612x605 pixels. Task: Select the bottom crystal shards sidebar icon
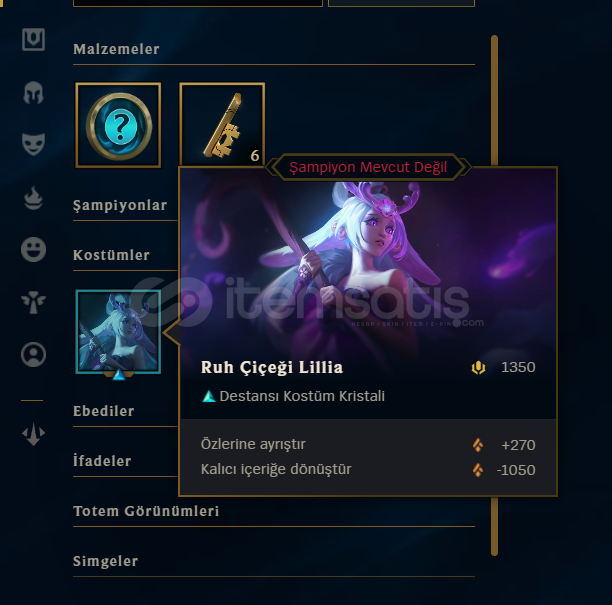tap(34, 434)
